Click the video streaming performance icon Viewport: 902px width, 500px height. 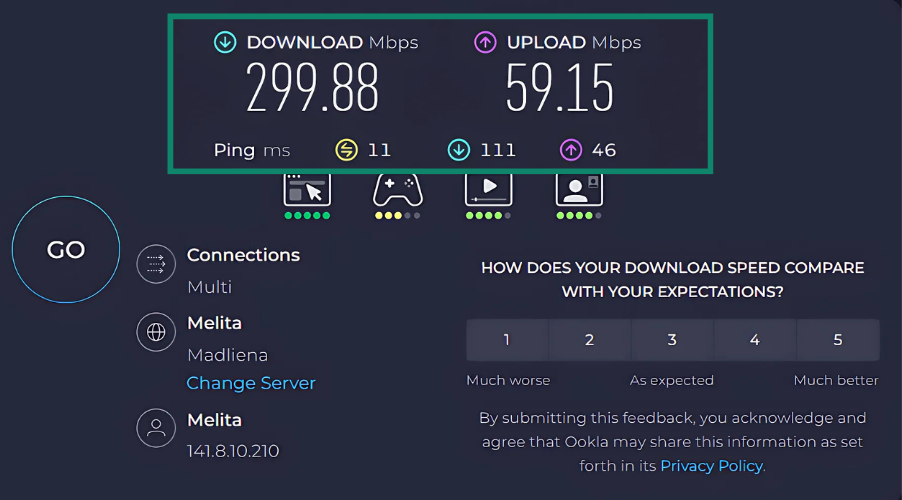pyautogui.click(x=488, y=189)
